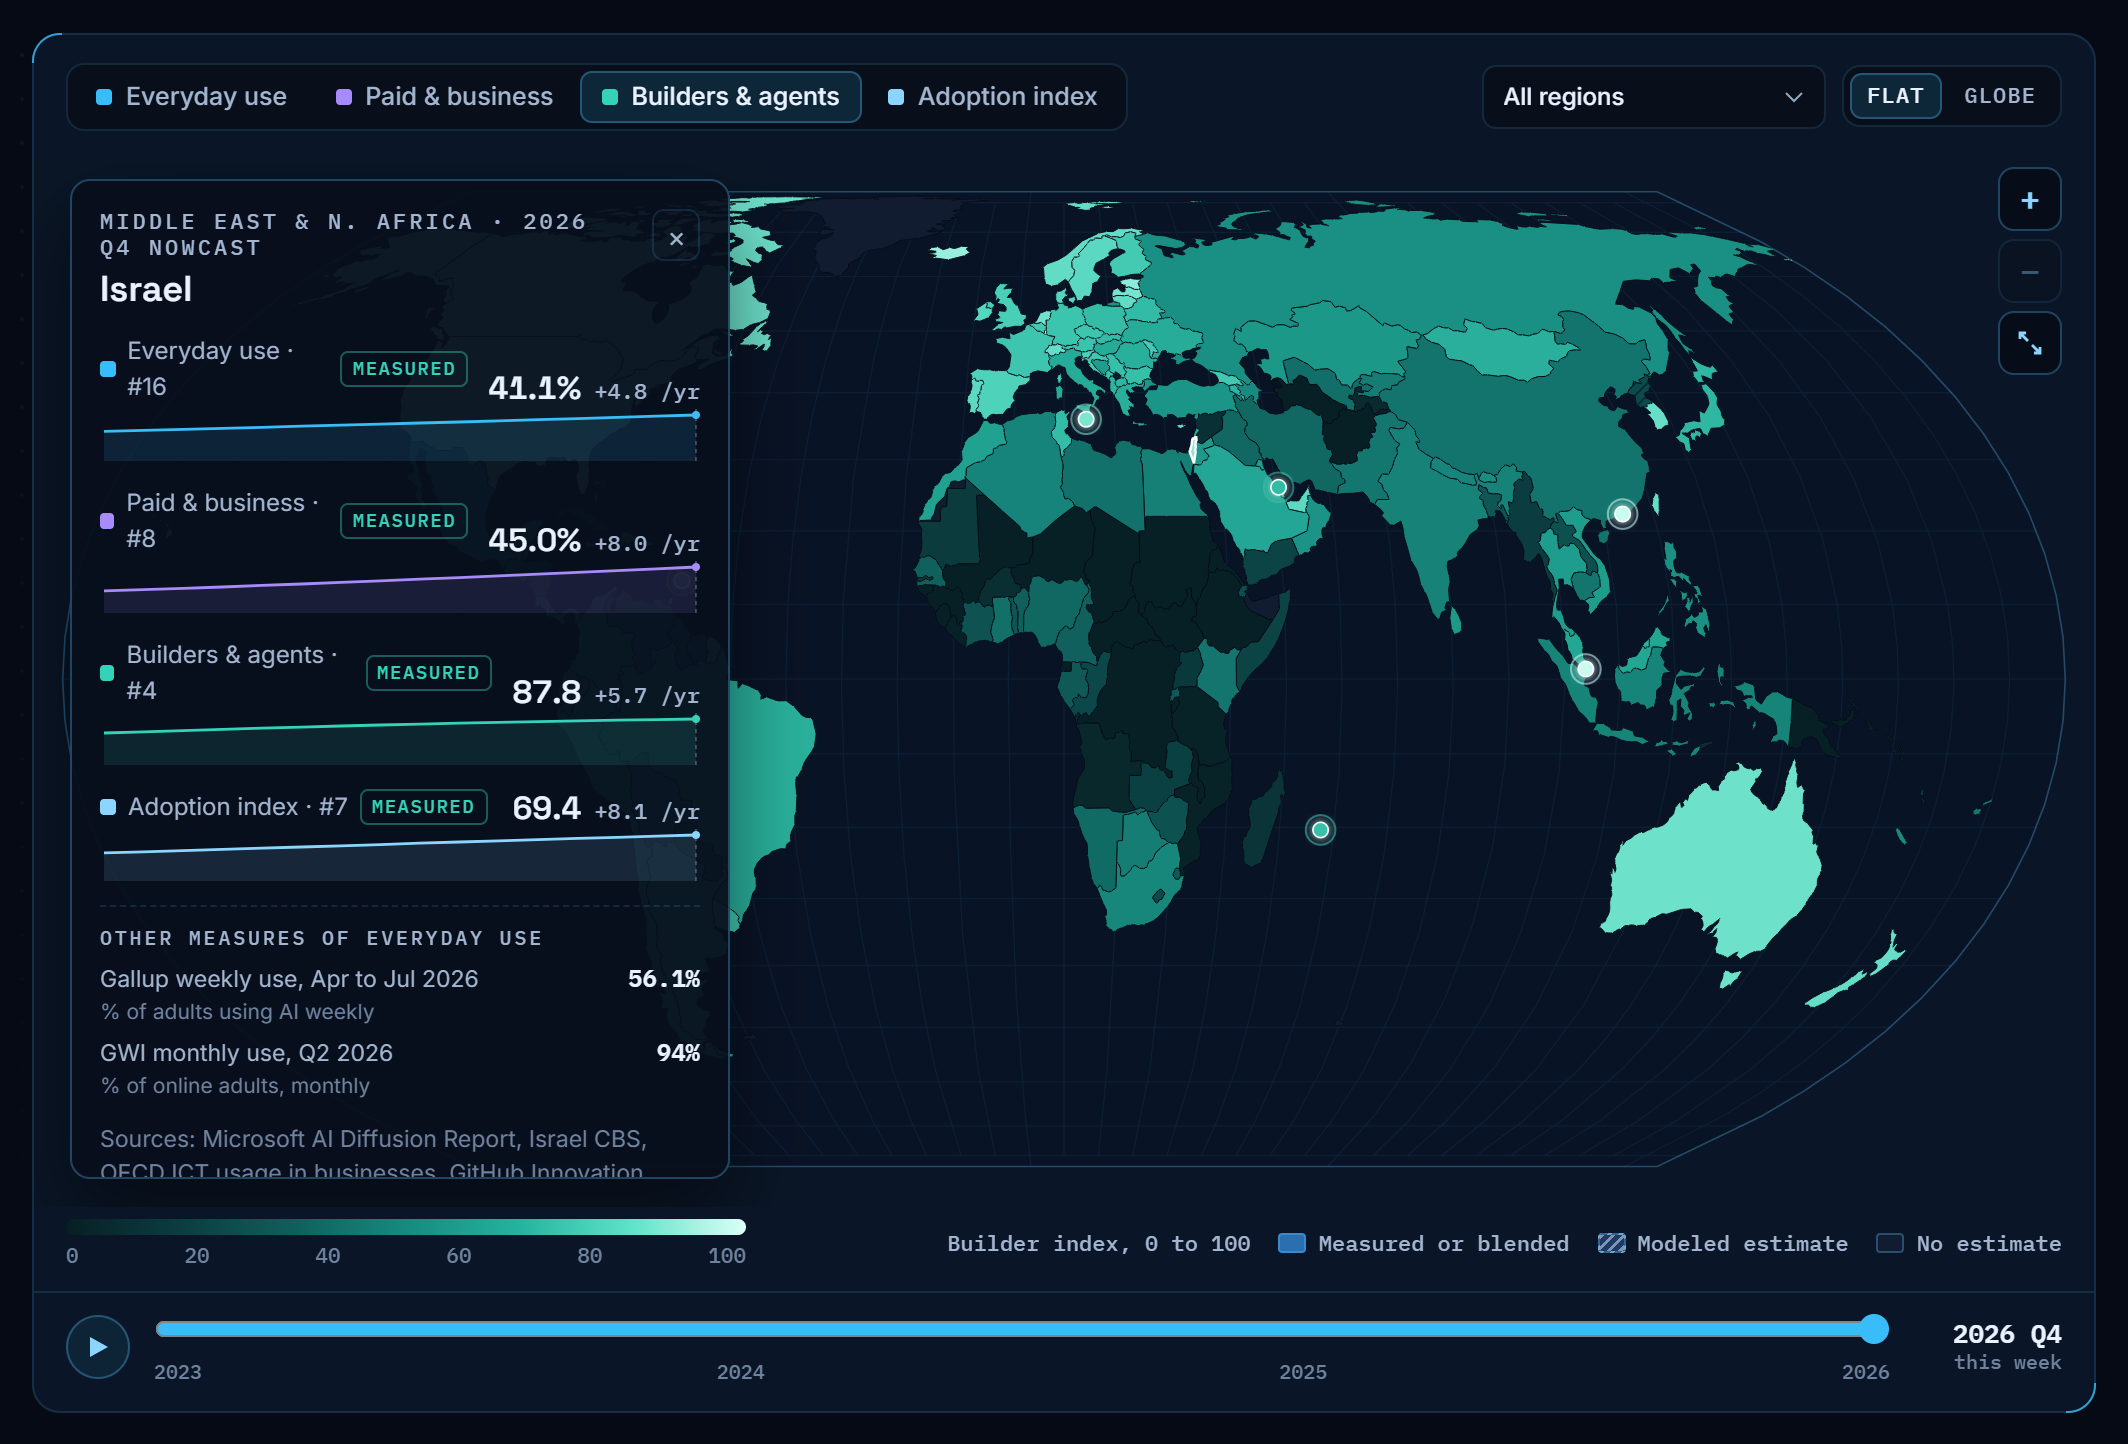The height and width of the screenshot is (1444, 2128).
Task: Click the 2024 tick on the timeline
Action: 740,1372
